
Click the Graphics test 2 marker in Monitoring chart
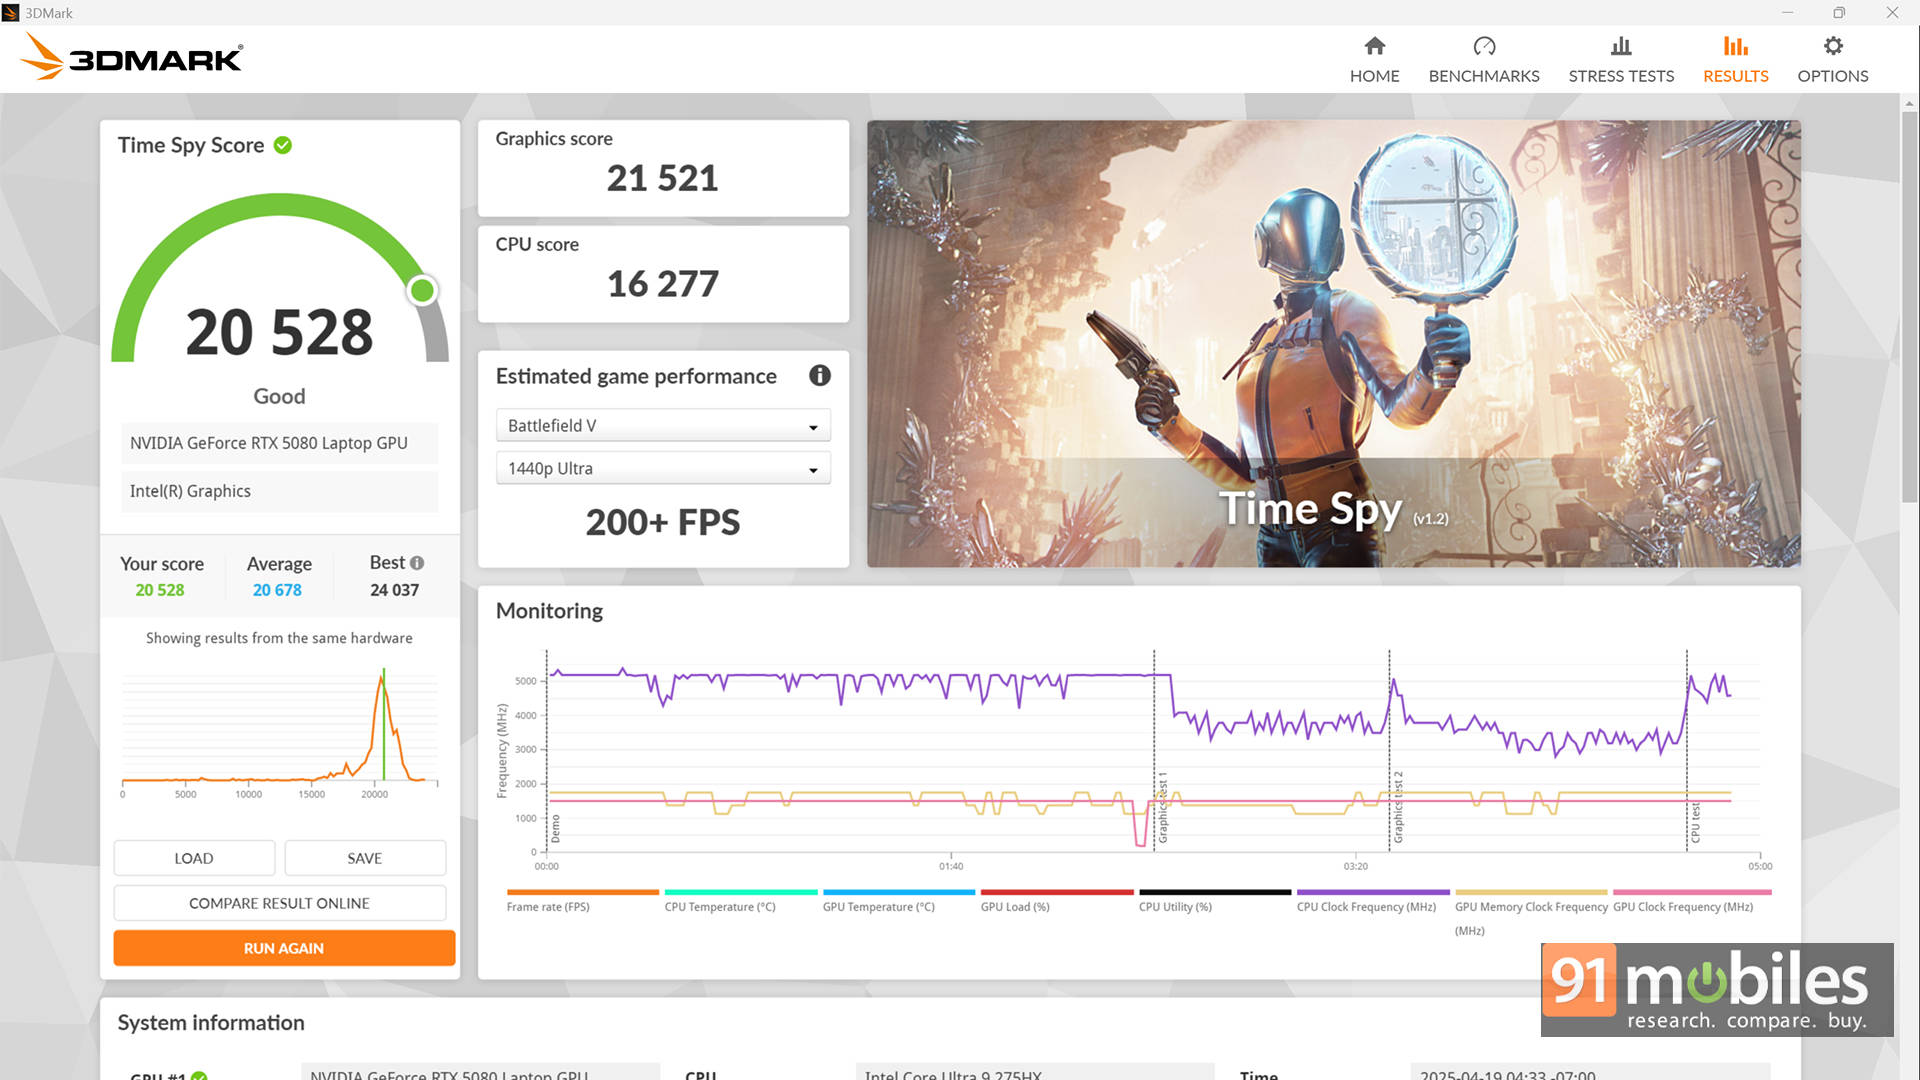[x=1398, y=808]
